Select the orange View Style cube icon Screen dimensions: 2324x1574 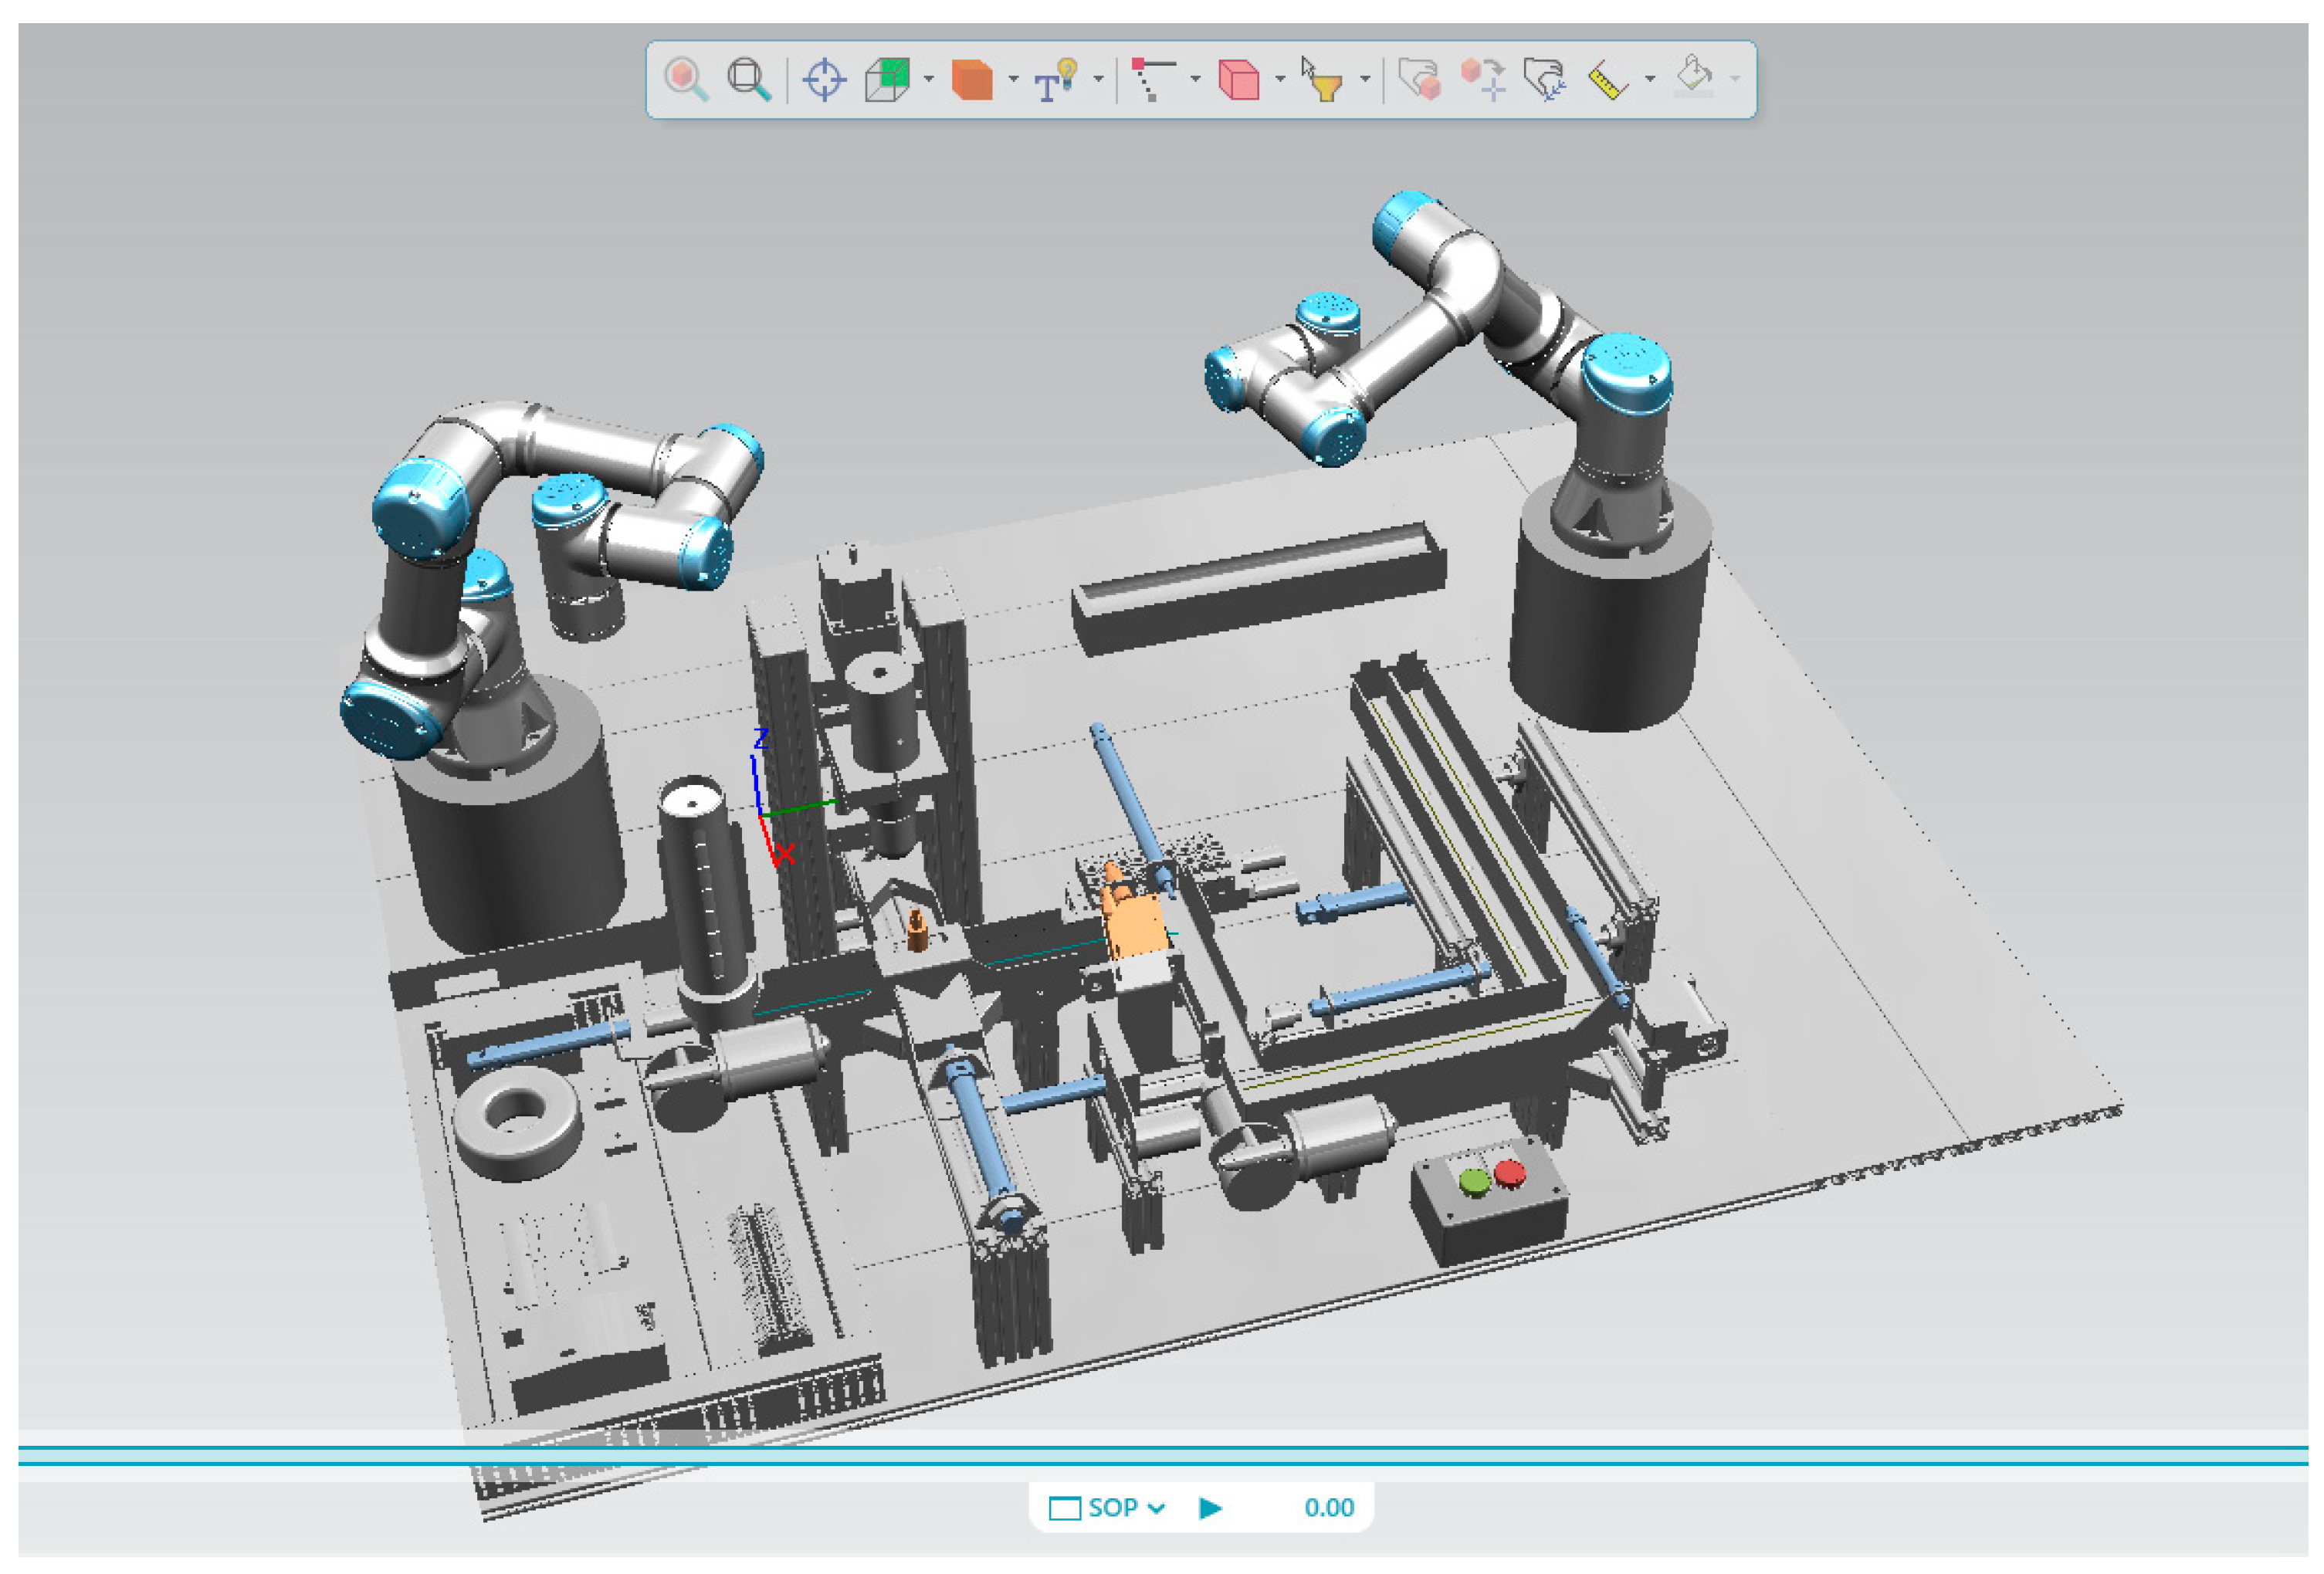click(971, 79)
